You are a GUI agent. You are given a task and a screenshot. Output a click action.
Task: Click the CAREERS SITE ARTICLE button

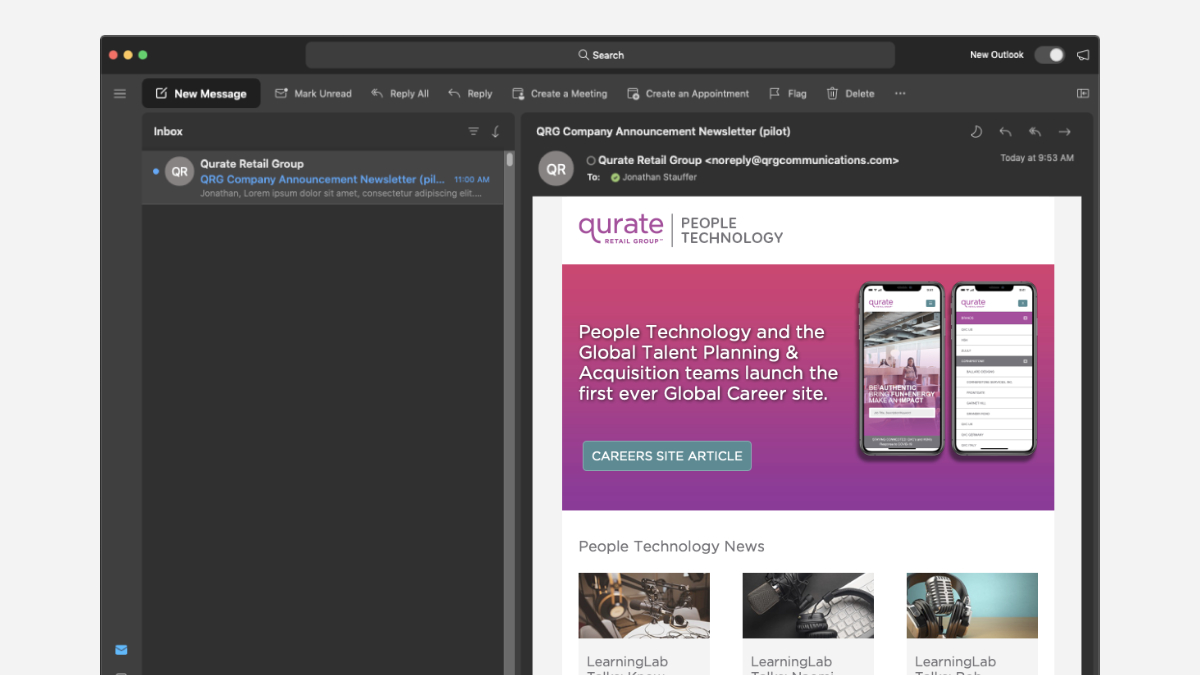point(667,456)
